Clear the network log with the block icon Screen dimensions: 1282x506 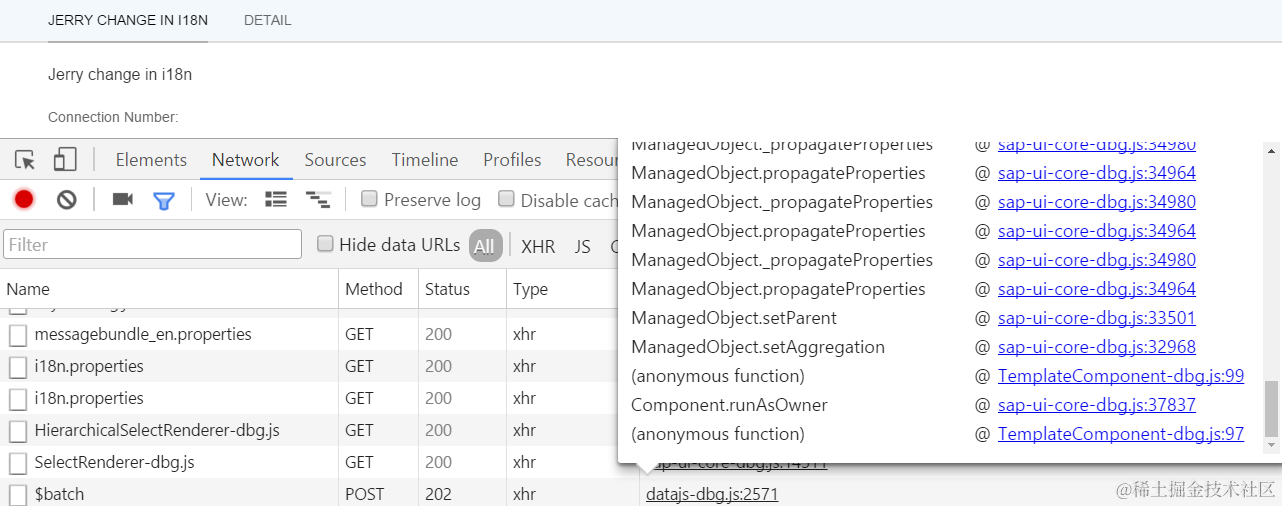point(67,200)
